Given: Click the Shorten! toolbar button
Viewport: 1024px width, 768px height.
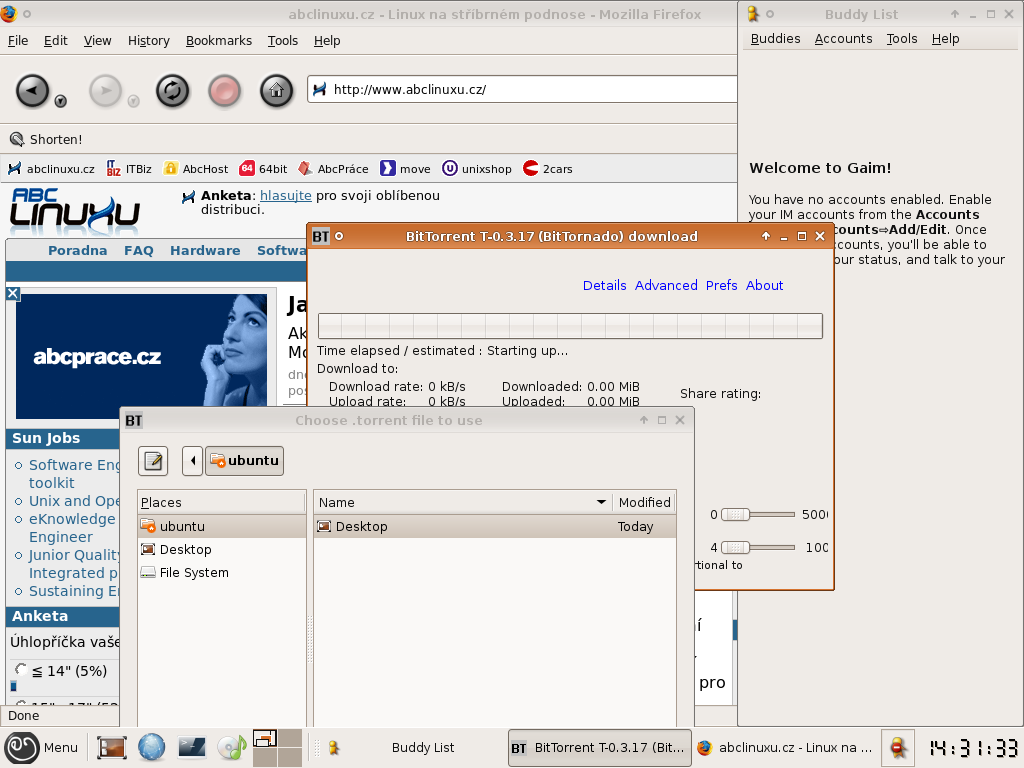Looking at the screenshot, I should [46, 139].
